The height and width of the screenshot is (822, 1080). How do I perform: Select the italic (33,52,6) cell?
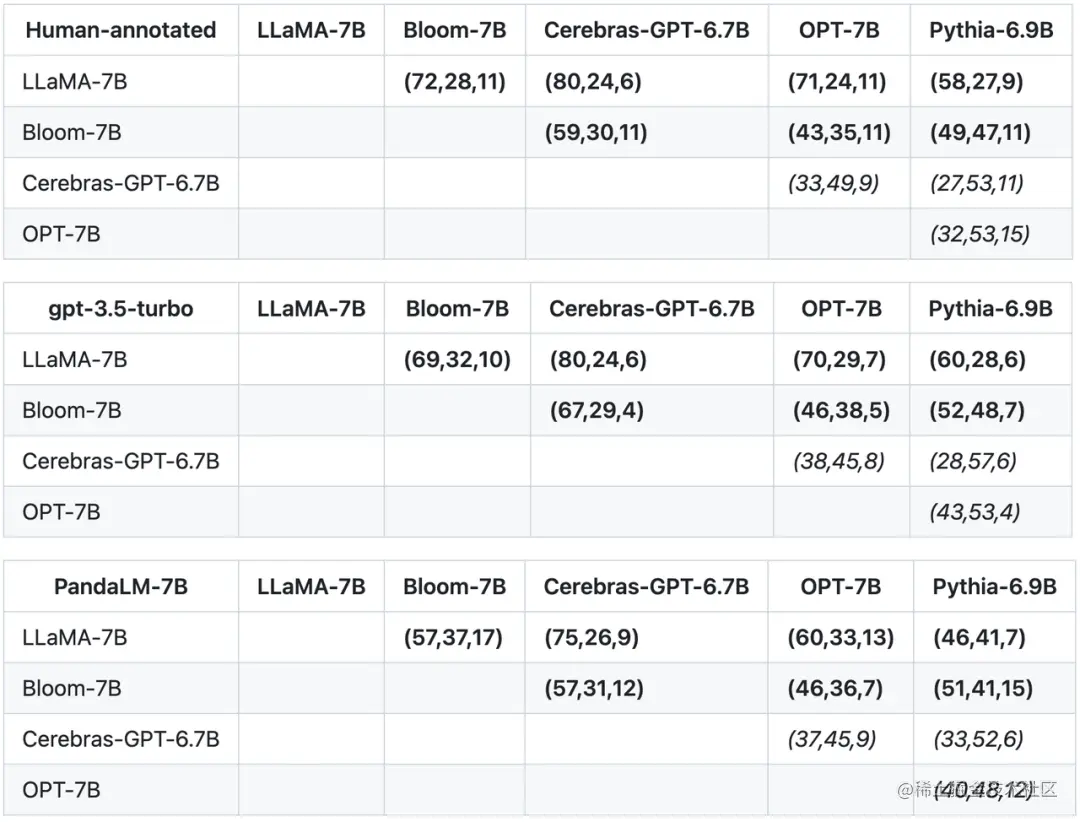click(x=978, y=739)
